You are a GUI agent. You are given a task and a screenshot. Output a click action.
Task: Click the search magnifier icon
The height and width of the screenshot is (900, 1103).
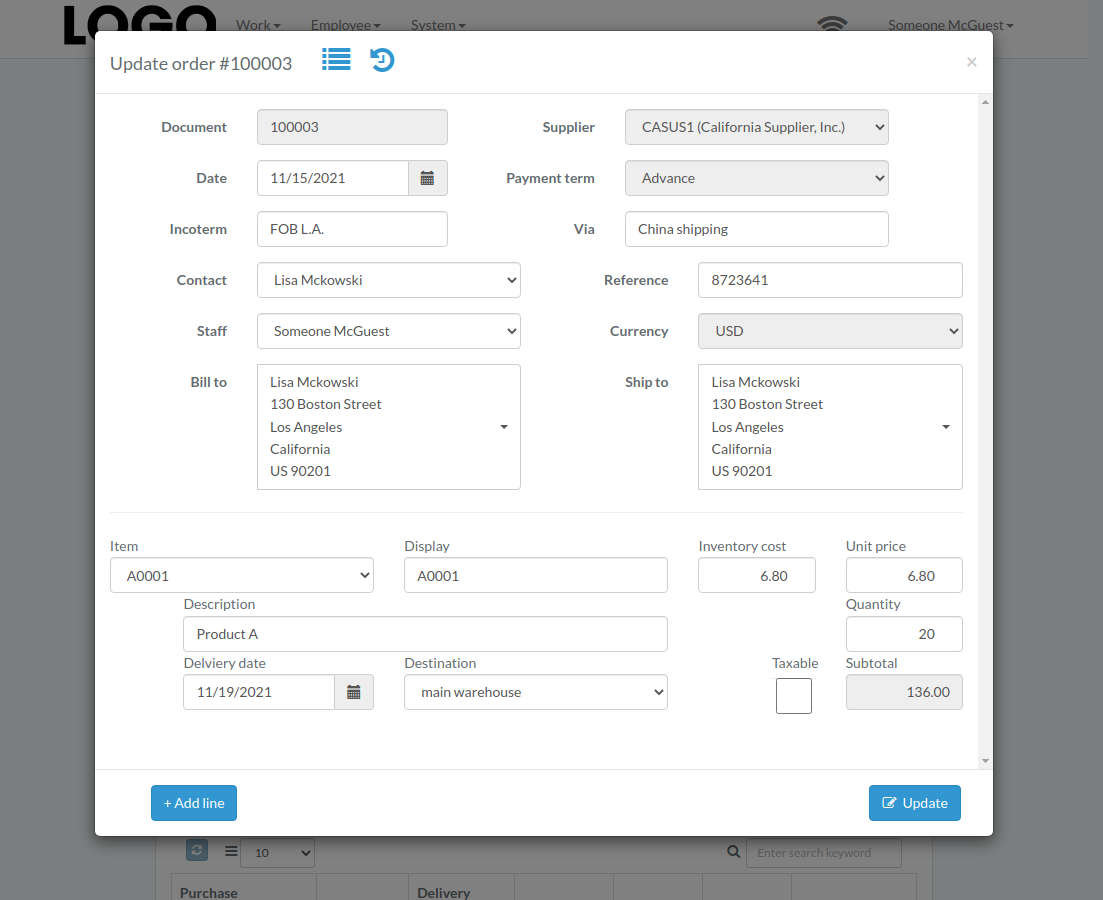[x=733, y=852]
